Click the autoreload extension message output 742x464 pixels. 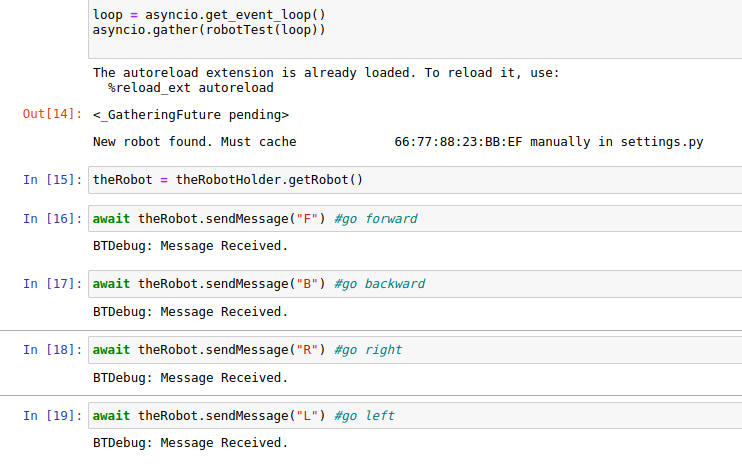(x=326, y=80)
